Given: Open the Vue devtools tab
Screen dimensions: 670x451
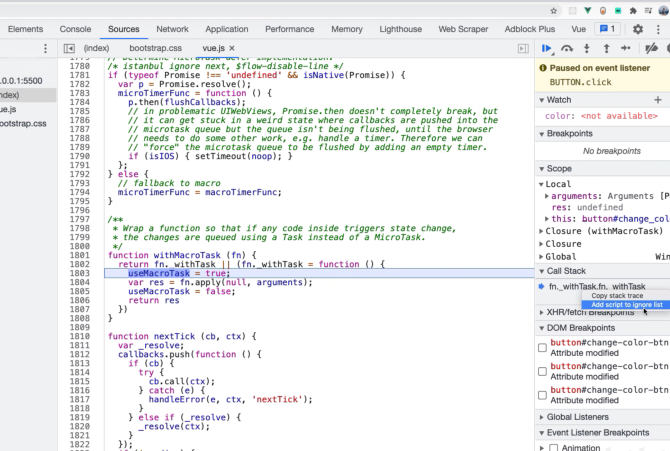Looking at the screenshot, I should 579,29.
